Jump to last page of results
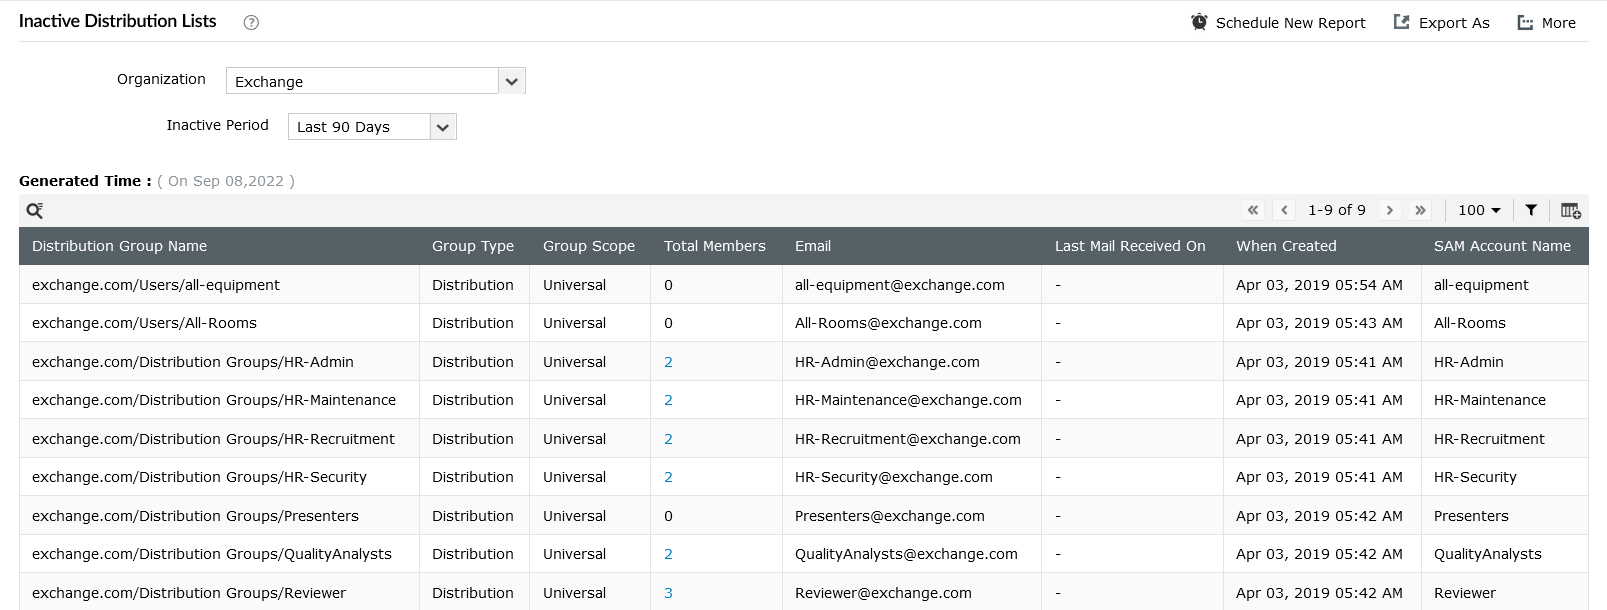Viewport: 1607px width, 610px height. (x=1420, y=210)
